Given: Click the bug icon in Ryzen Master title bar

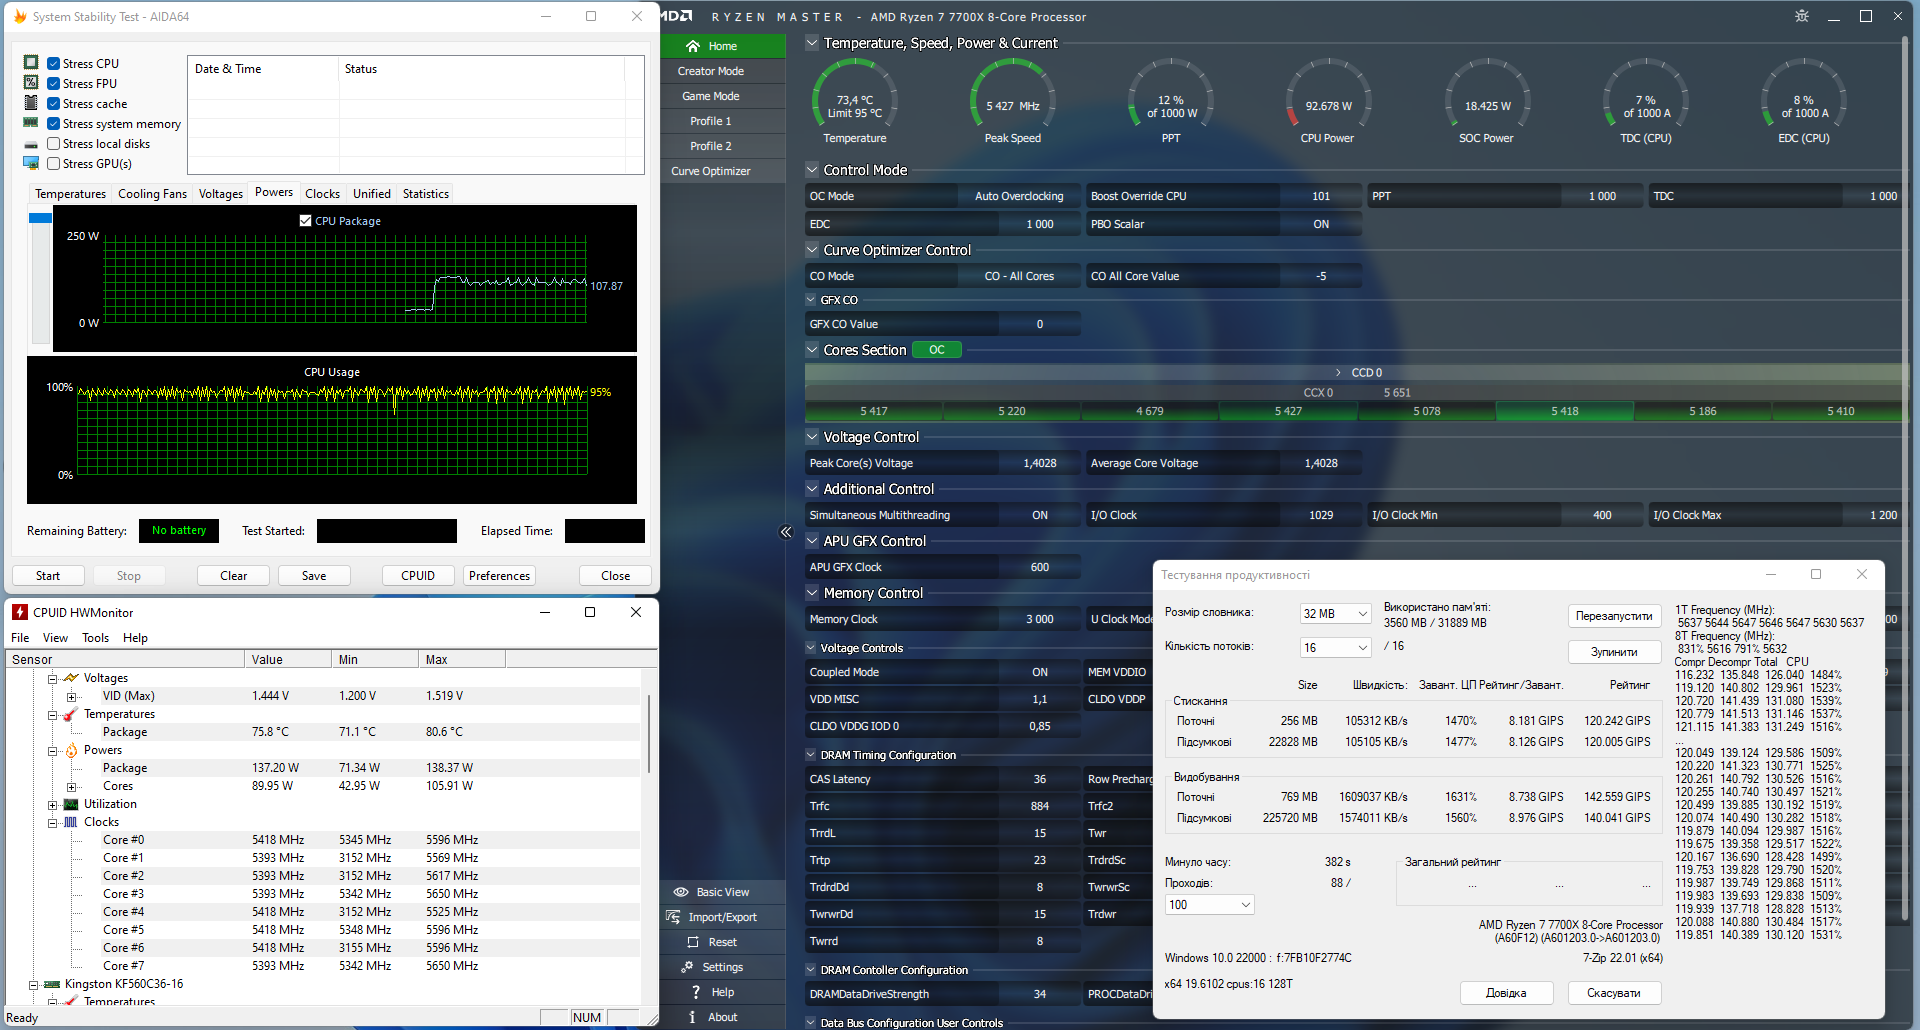Looking at the screenshot, I should (1802, 16).
